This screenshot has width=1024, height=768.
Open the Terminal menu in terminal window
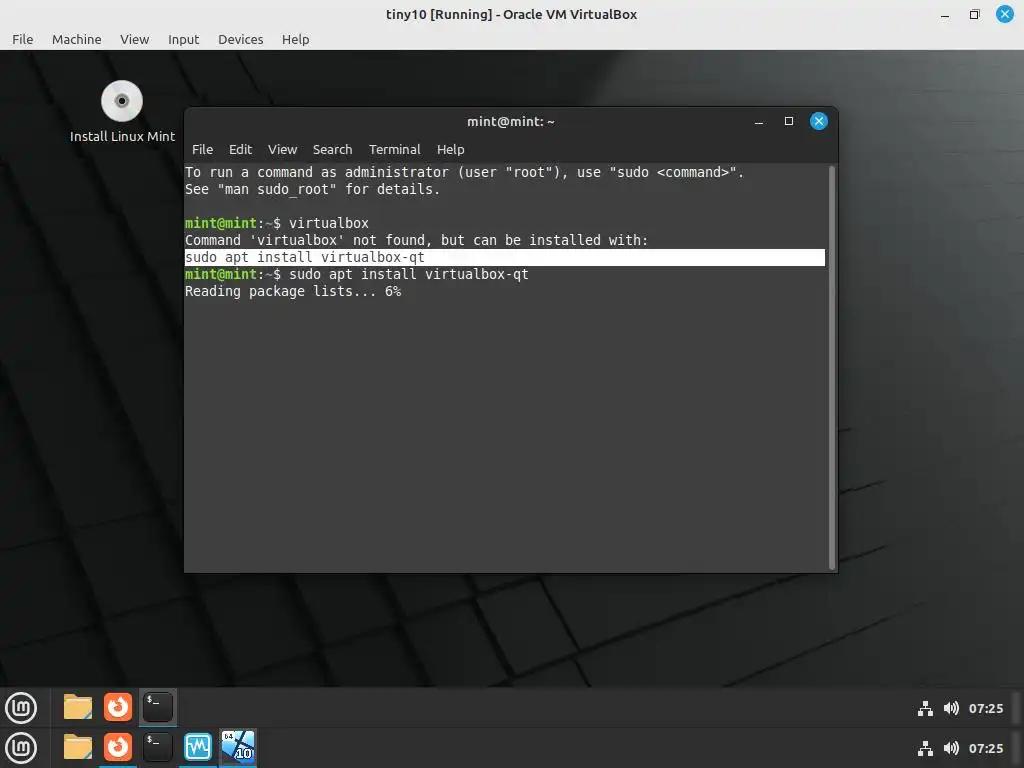394,150
